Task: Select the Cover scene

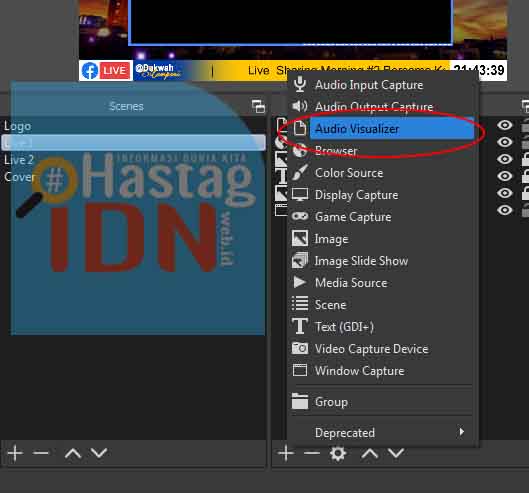Action: click(x=20, y=176)
